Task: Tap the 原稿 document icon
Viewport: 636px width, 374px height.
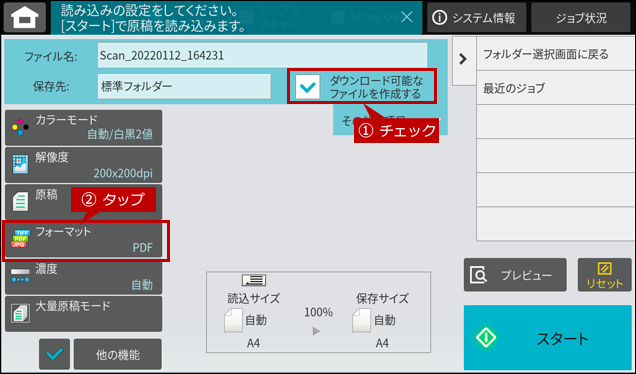Action: pyautogui.click(x=20, y=202)
